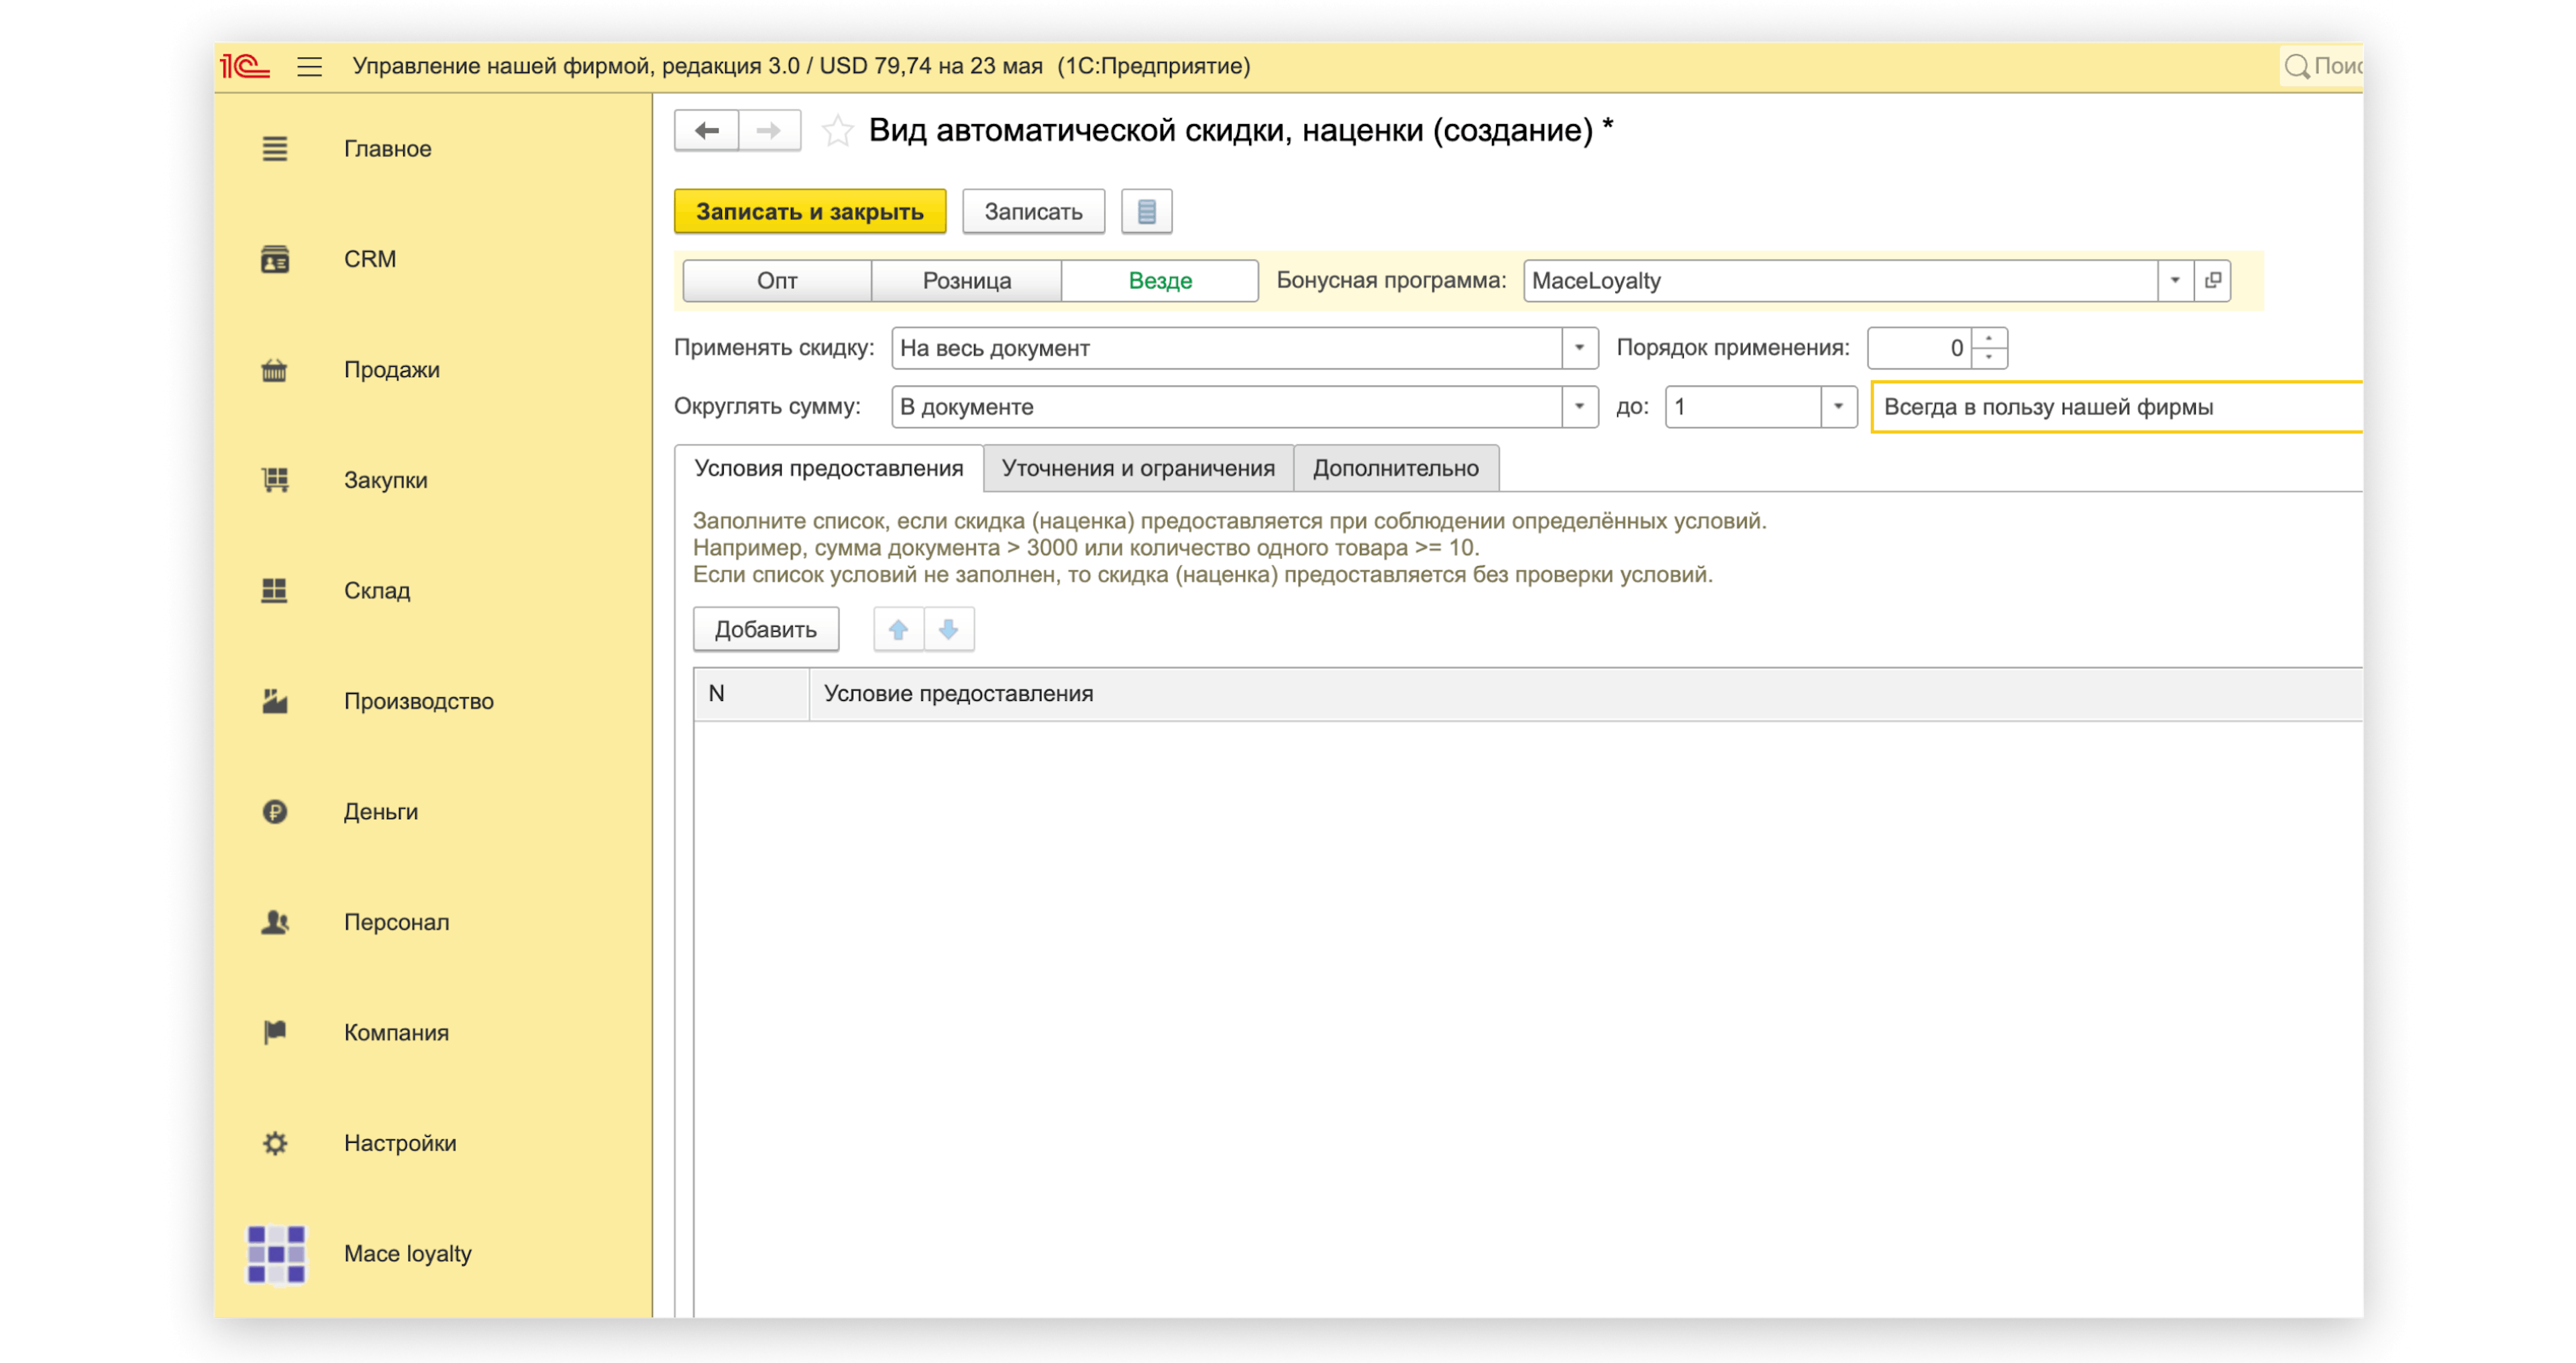Click the search magnifier icon
The width and height of the screenshot is (2576, 1363).
click(2297, 67)
